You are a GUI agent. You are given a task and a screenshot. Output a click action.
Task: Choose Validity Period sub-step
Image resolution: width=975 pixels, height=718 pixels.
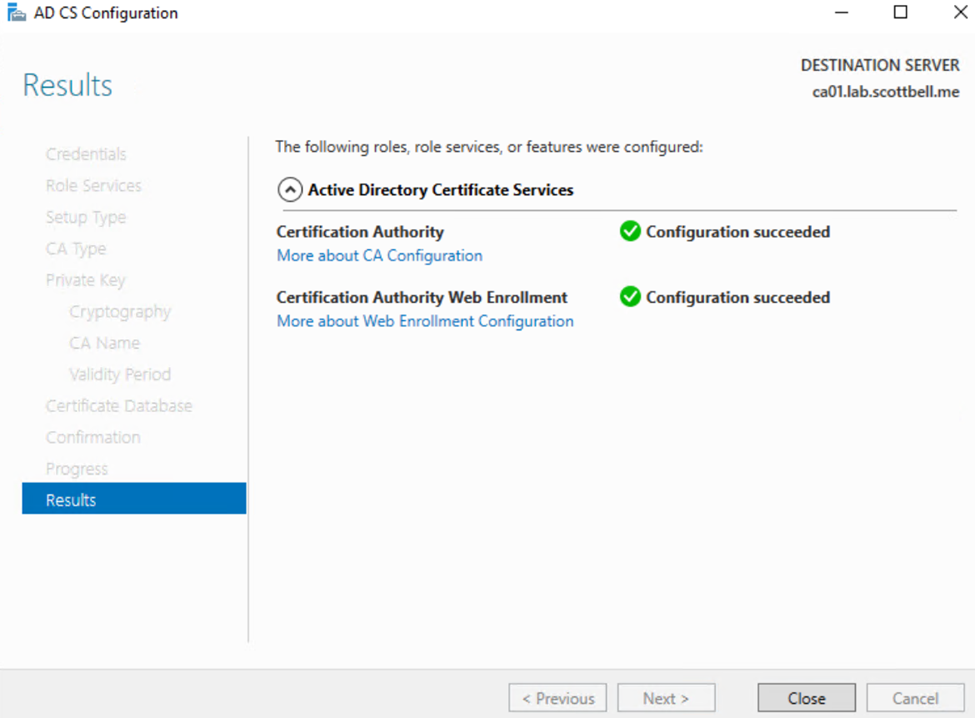pyautogui.click(x=120, y=374)
